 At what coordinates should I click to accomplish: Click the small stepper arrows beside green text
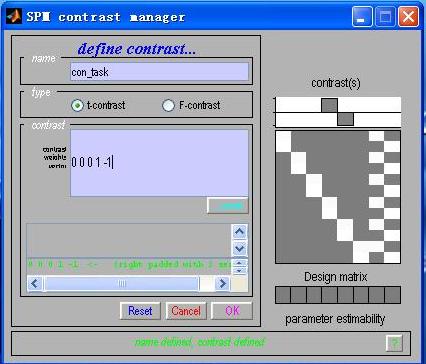coord(239,267)
